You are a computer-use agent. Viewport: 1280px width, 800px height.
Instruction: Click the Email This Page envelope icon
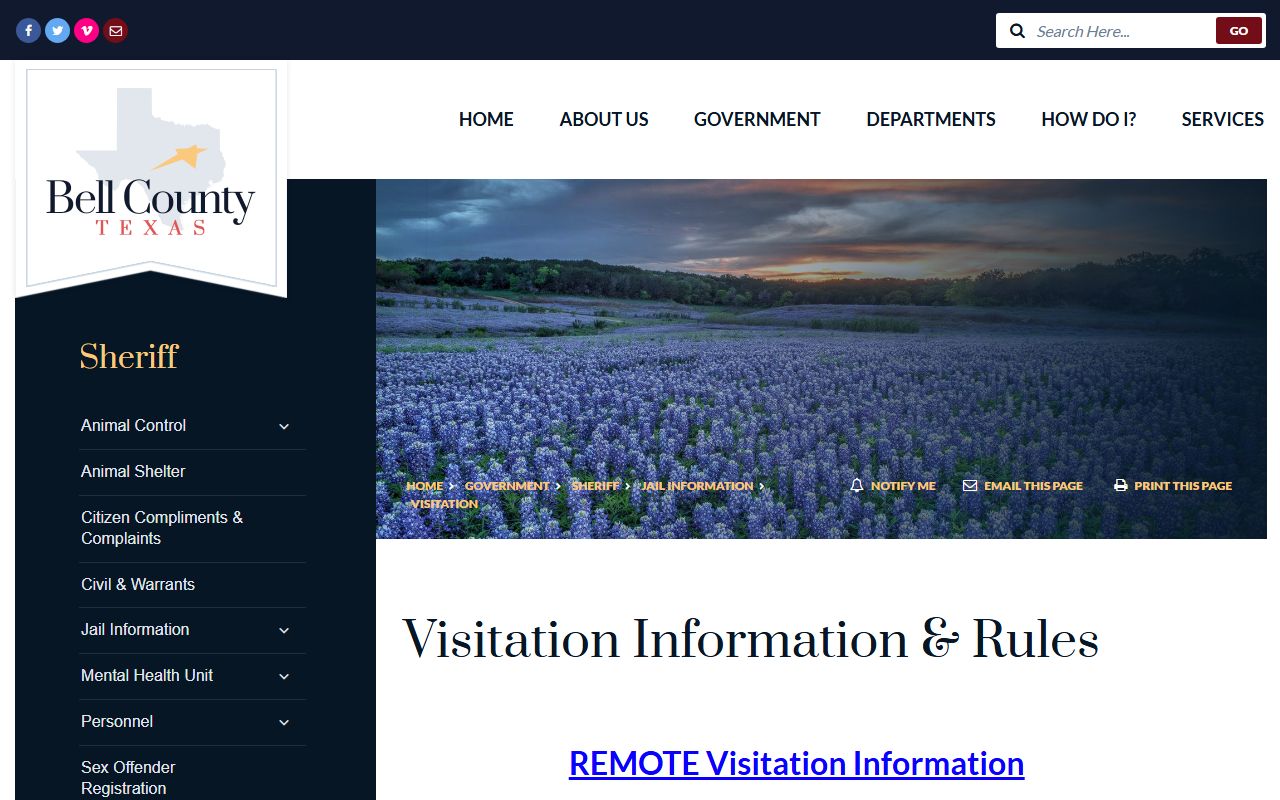970,485
